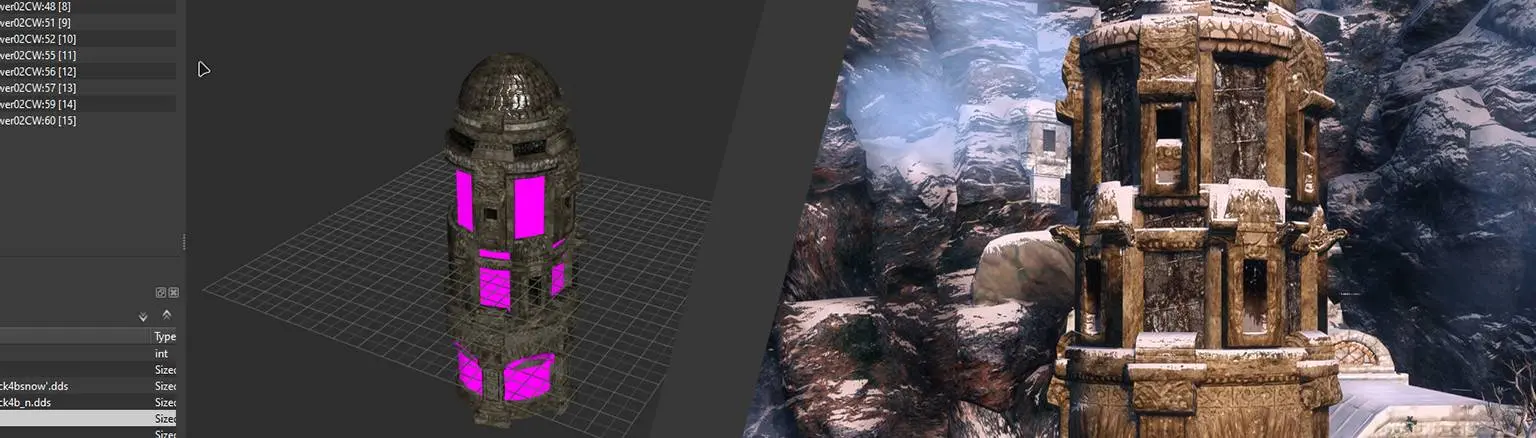Select block row ending ':48 [8]'

coord(88,6)
